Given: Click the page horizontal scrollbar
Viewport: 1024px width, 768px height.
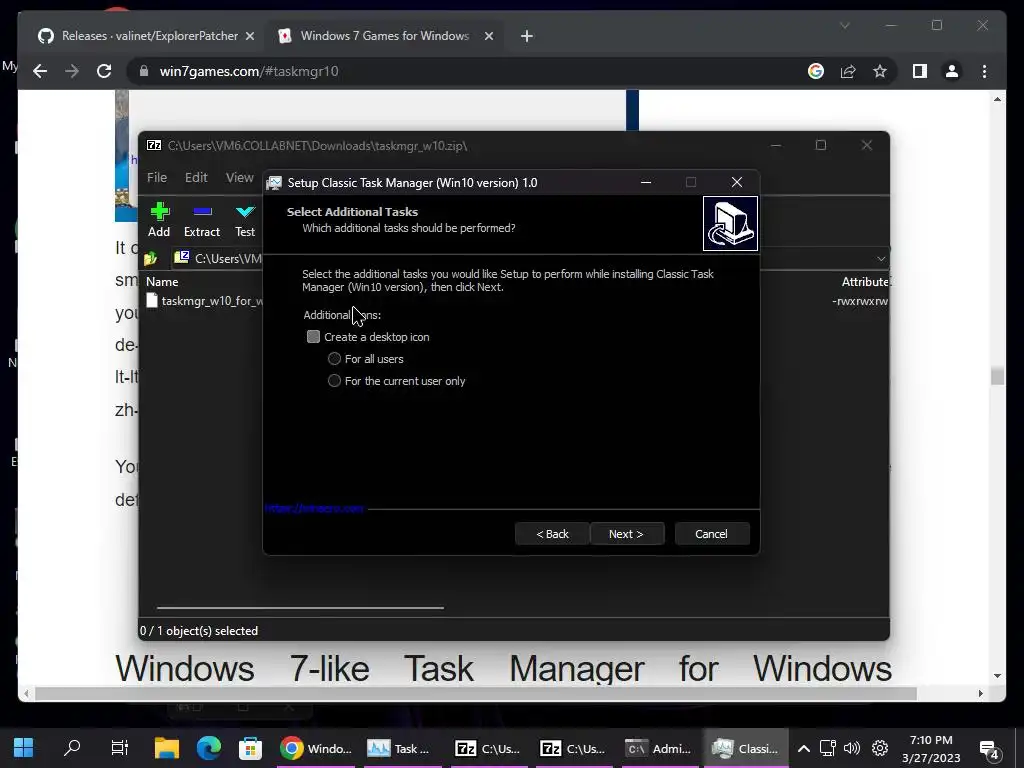Looking at the screenshot, I should pyautogui.click(x=475, y=694).
